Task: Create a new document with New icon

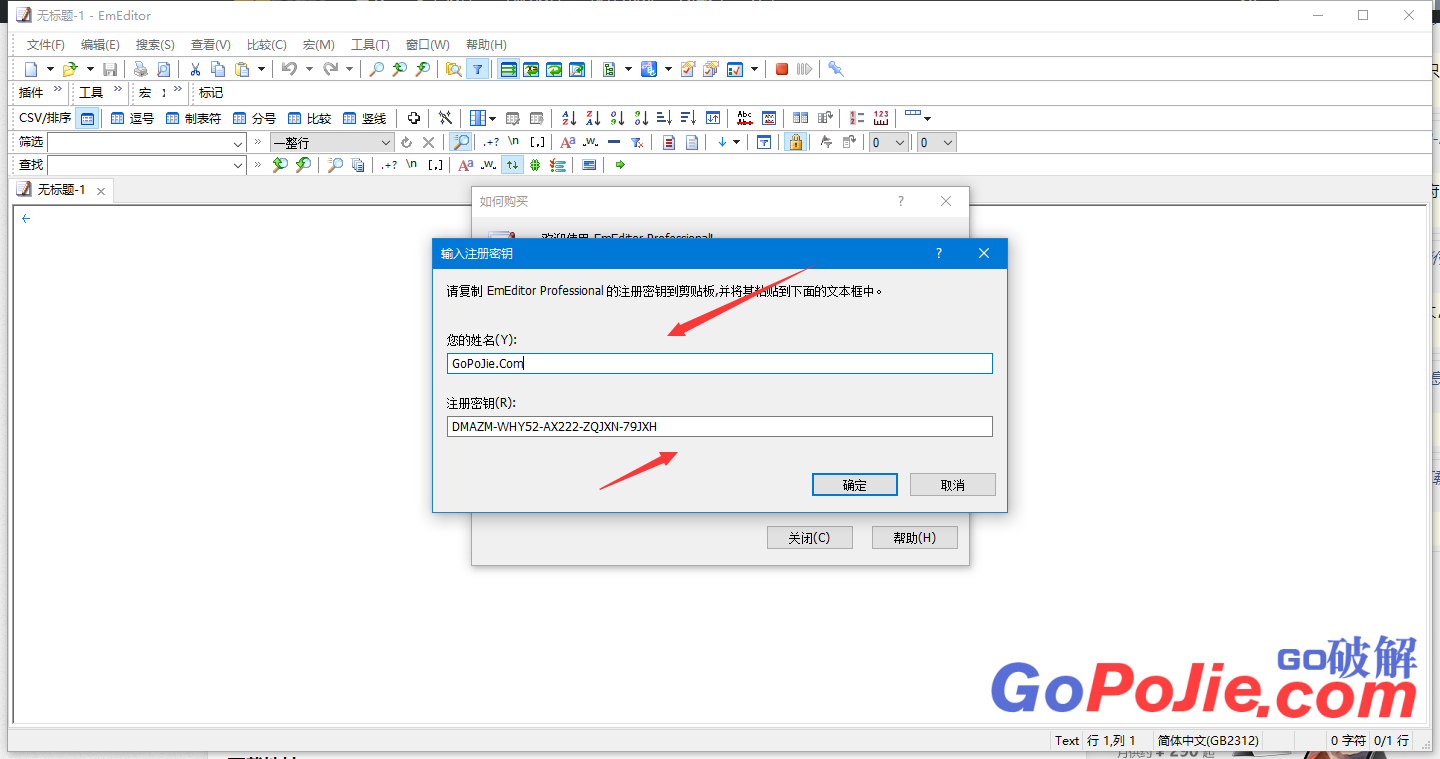Action: 31,69
